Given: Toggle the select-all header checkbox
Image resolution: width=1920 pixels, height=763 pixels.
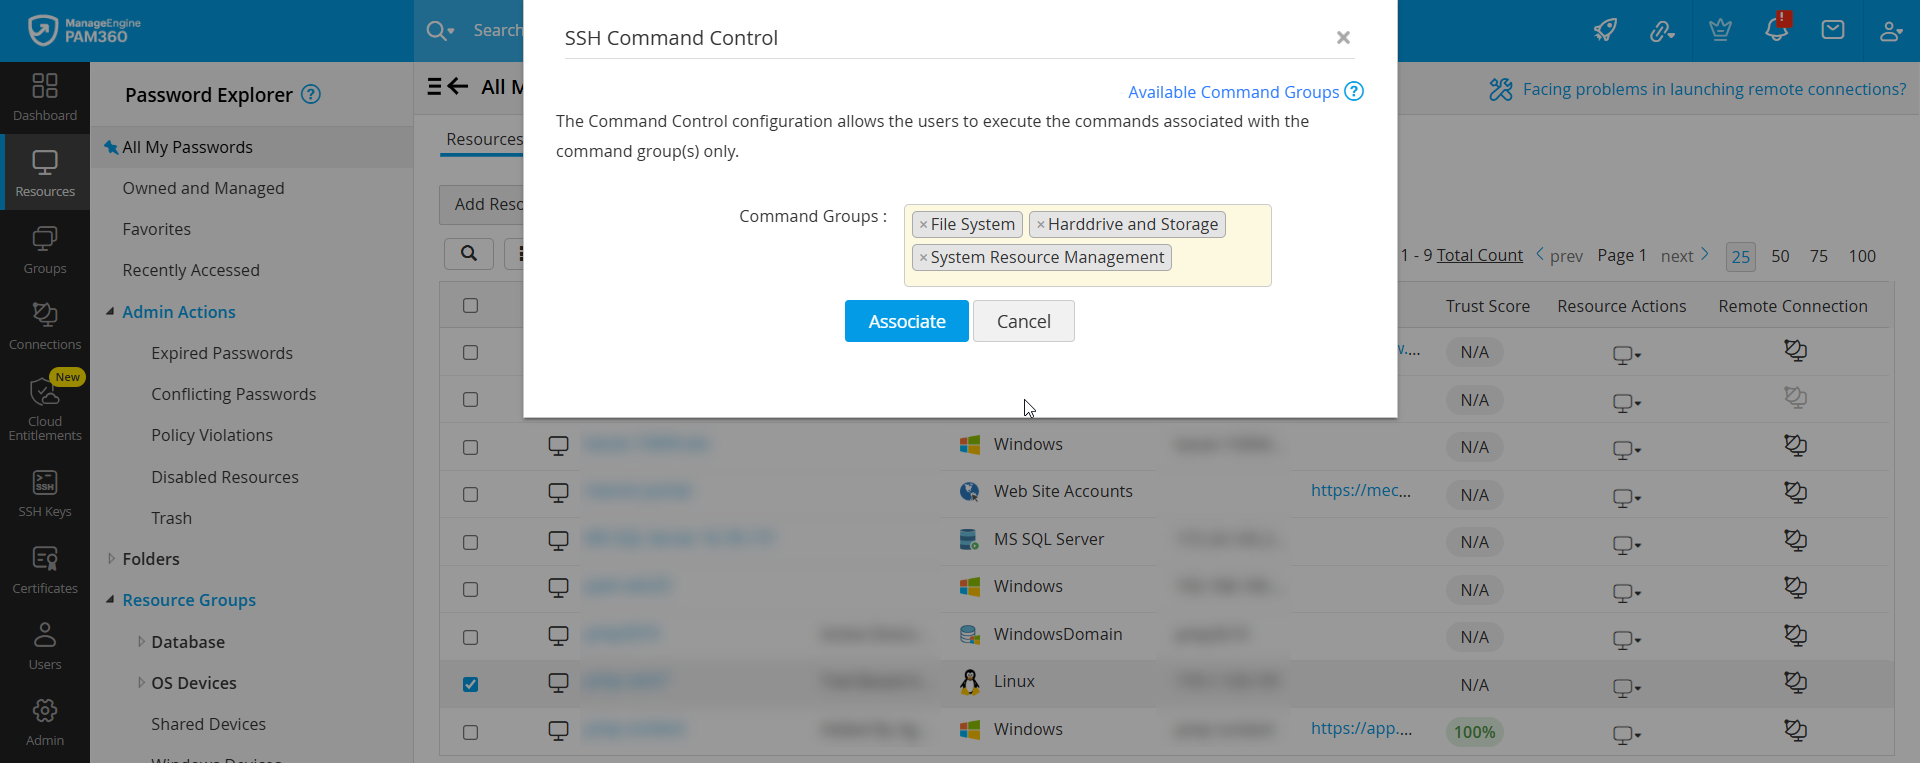Looking at the screenshot, I should [x=470, y=306].
